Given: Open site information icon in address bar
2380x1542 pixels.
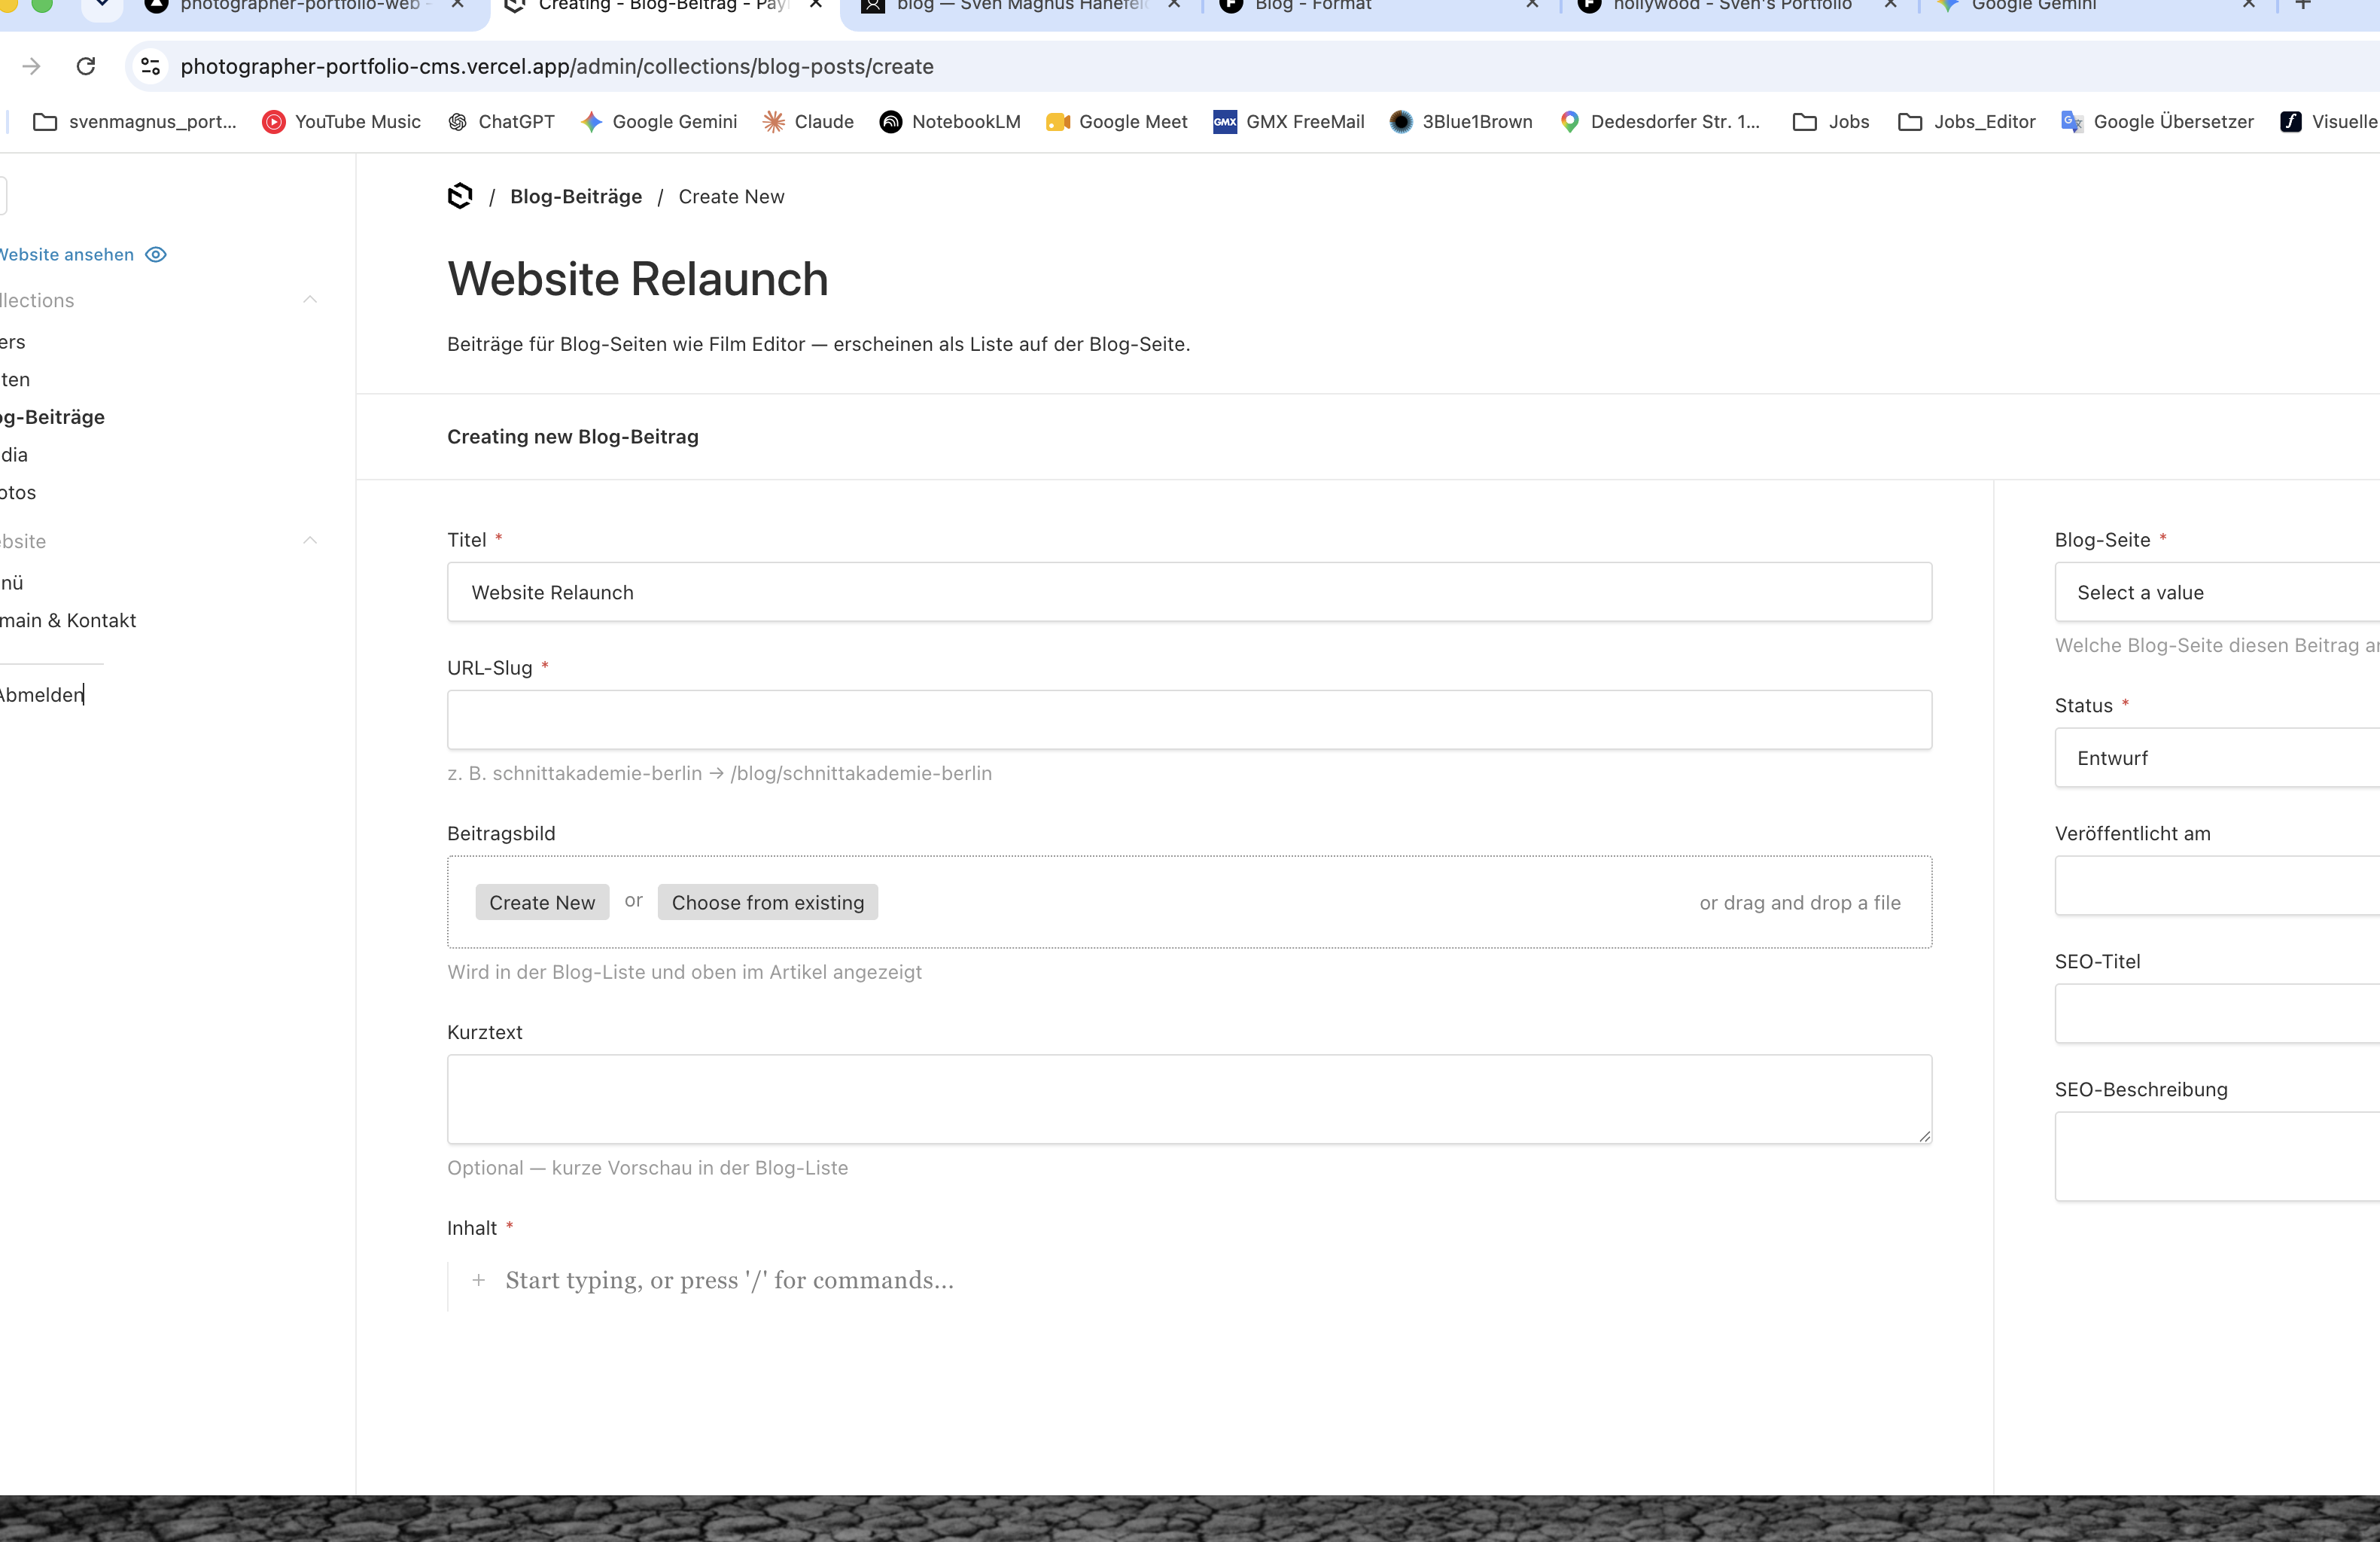Looking at the screenshot, I should tap(150, 66).
